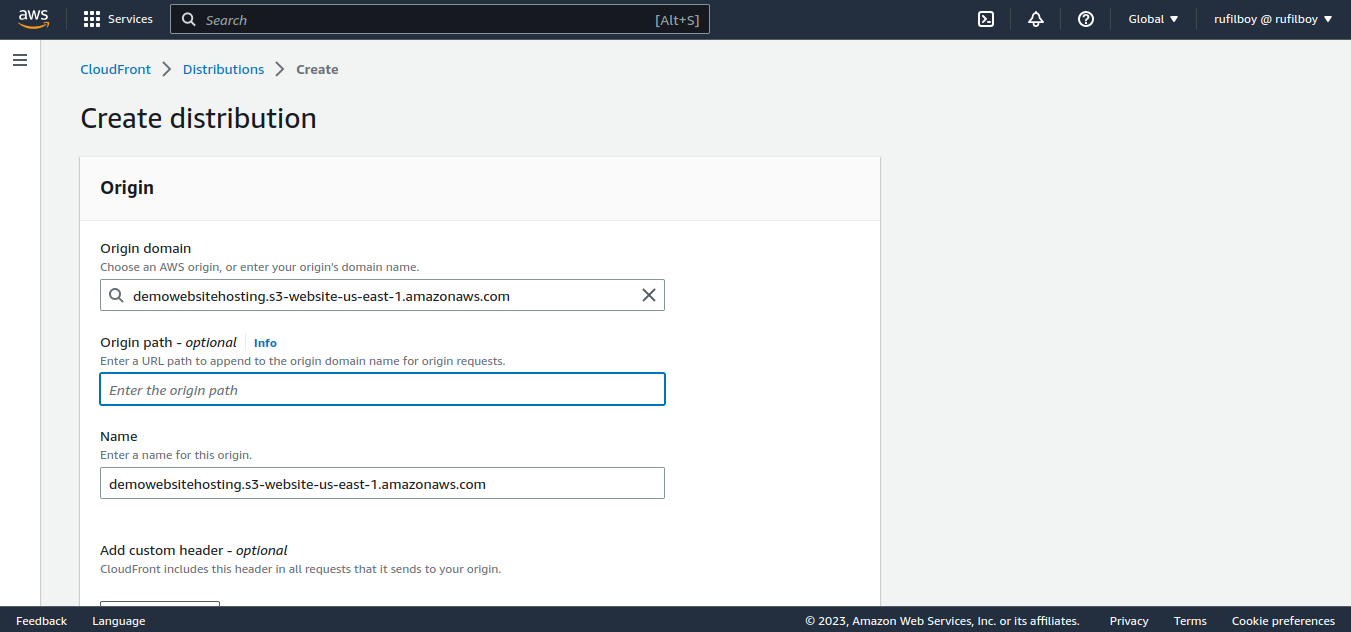Click the magnifier icon in Origin domain
This screenshot has width=1351, height=632.
(116, 295)
